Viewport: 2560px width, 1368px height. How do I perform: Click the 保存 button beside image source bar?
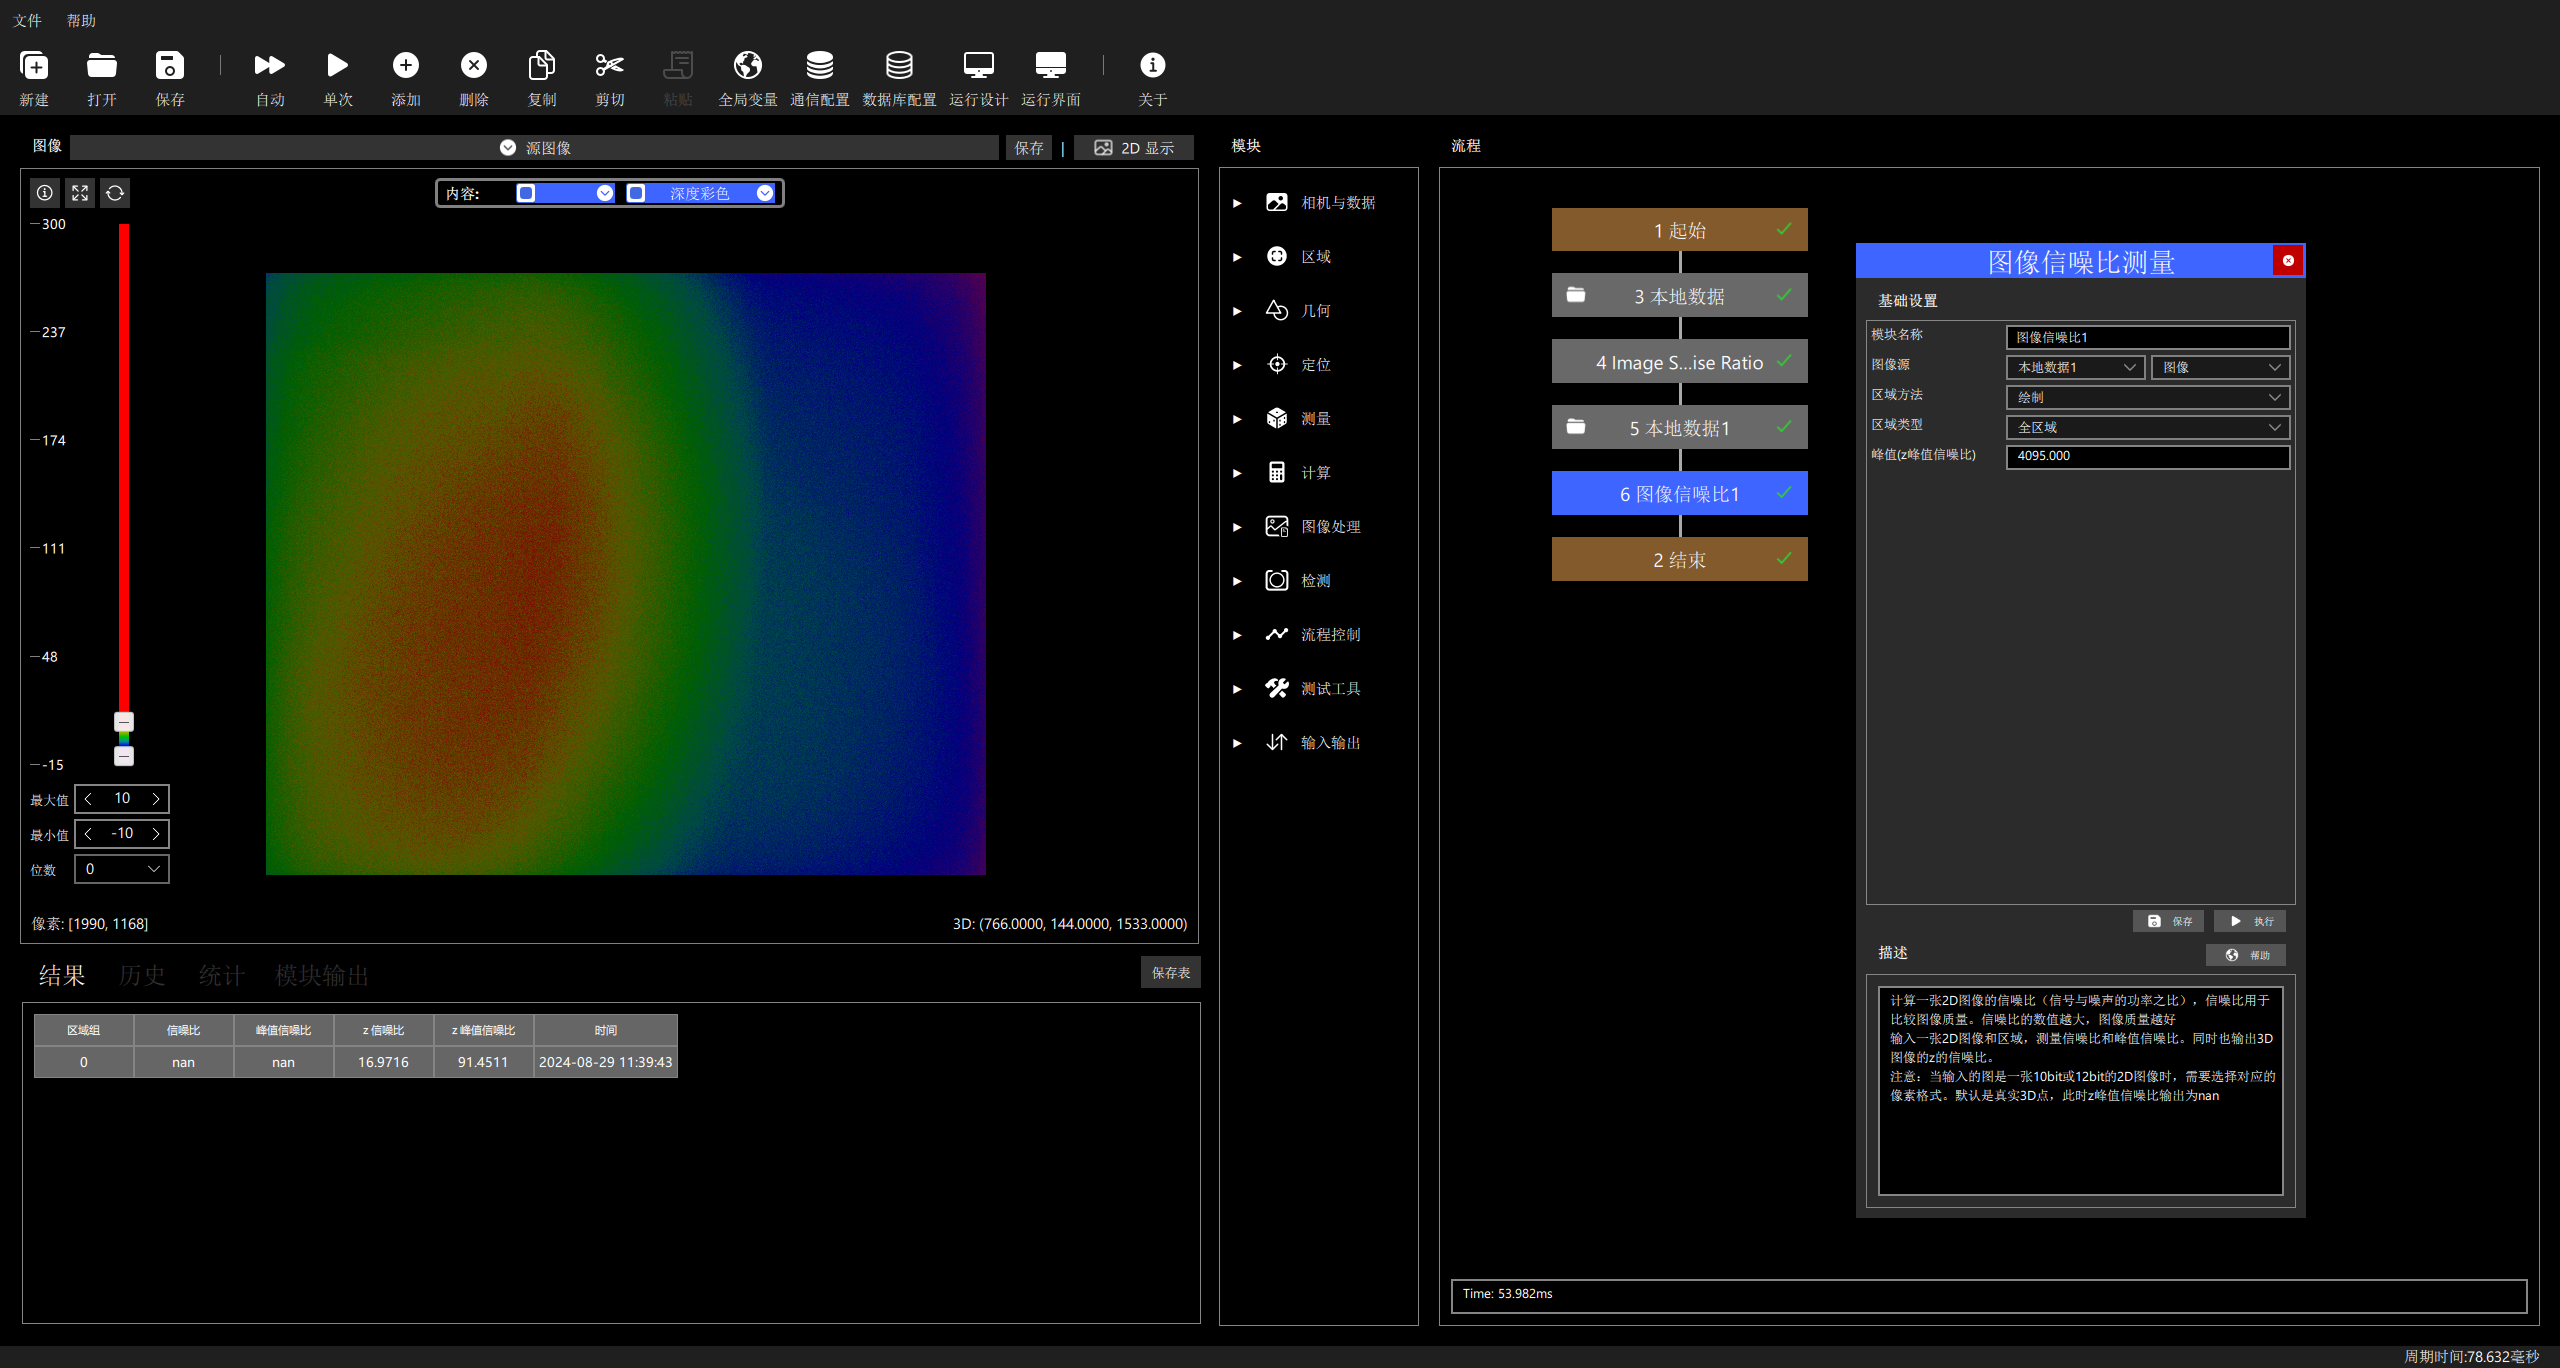[1028, 148]
